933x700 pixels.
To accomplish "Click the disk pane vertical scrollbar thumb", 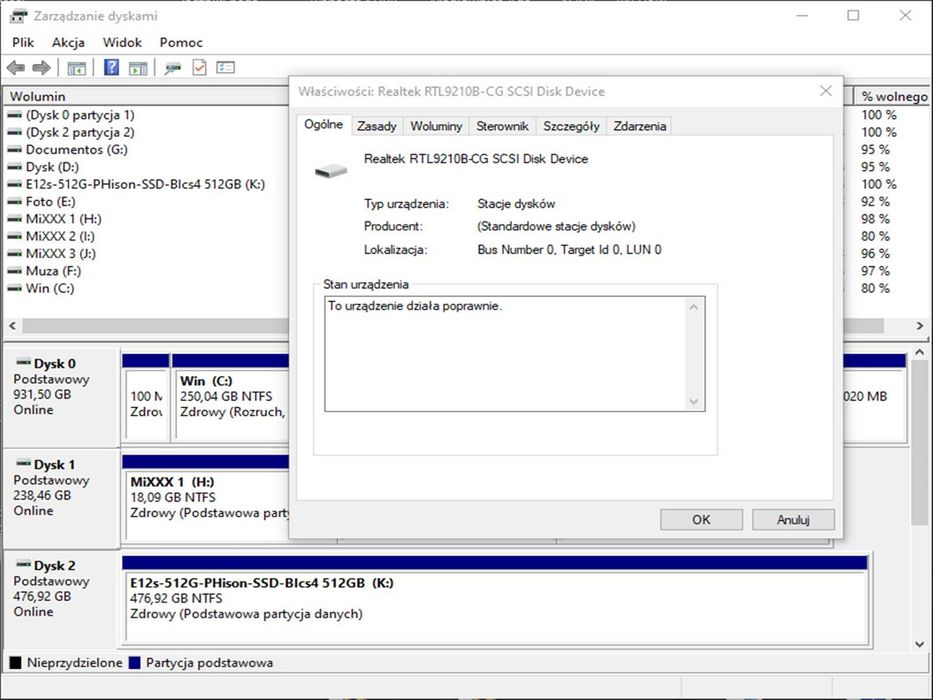I will pos(919,443).
